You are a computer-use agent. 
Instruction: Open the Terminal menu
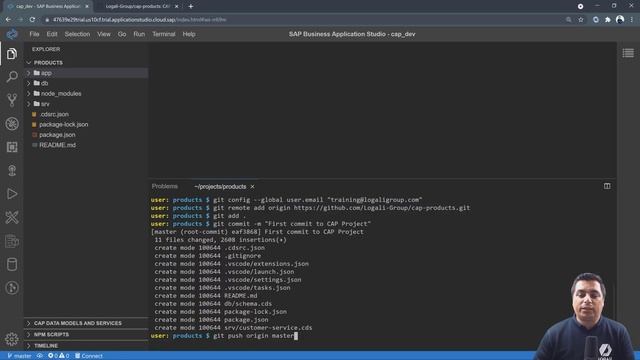tap(164, 34)
